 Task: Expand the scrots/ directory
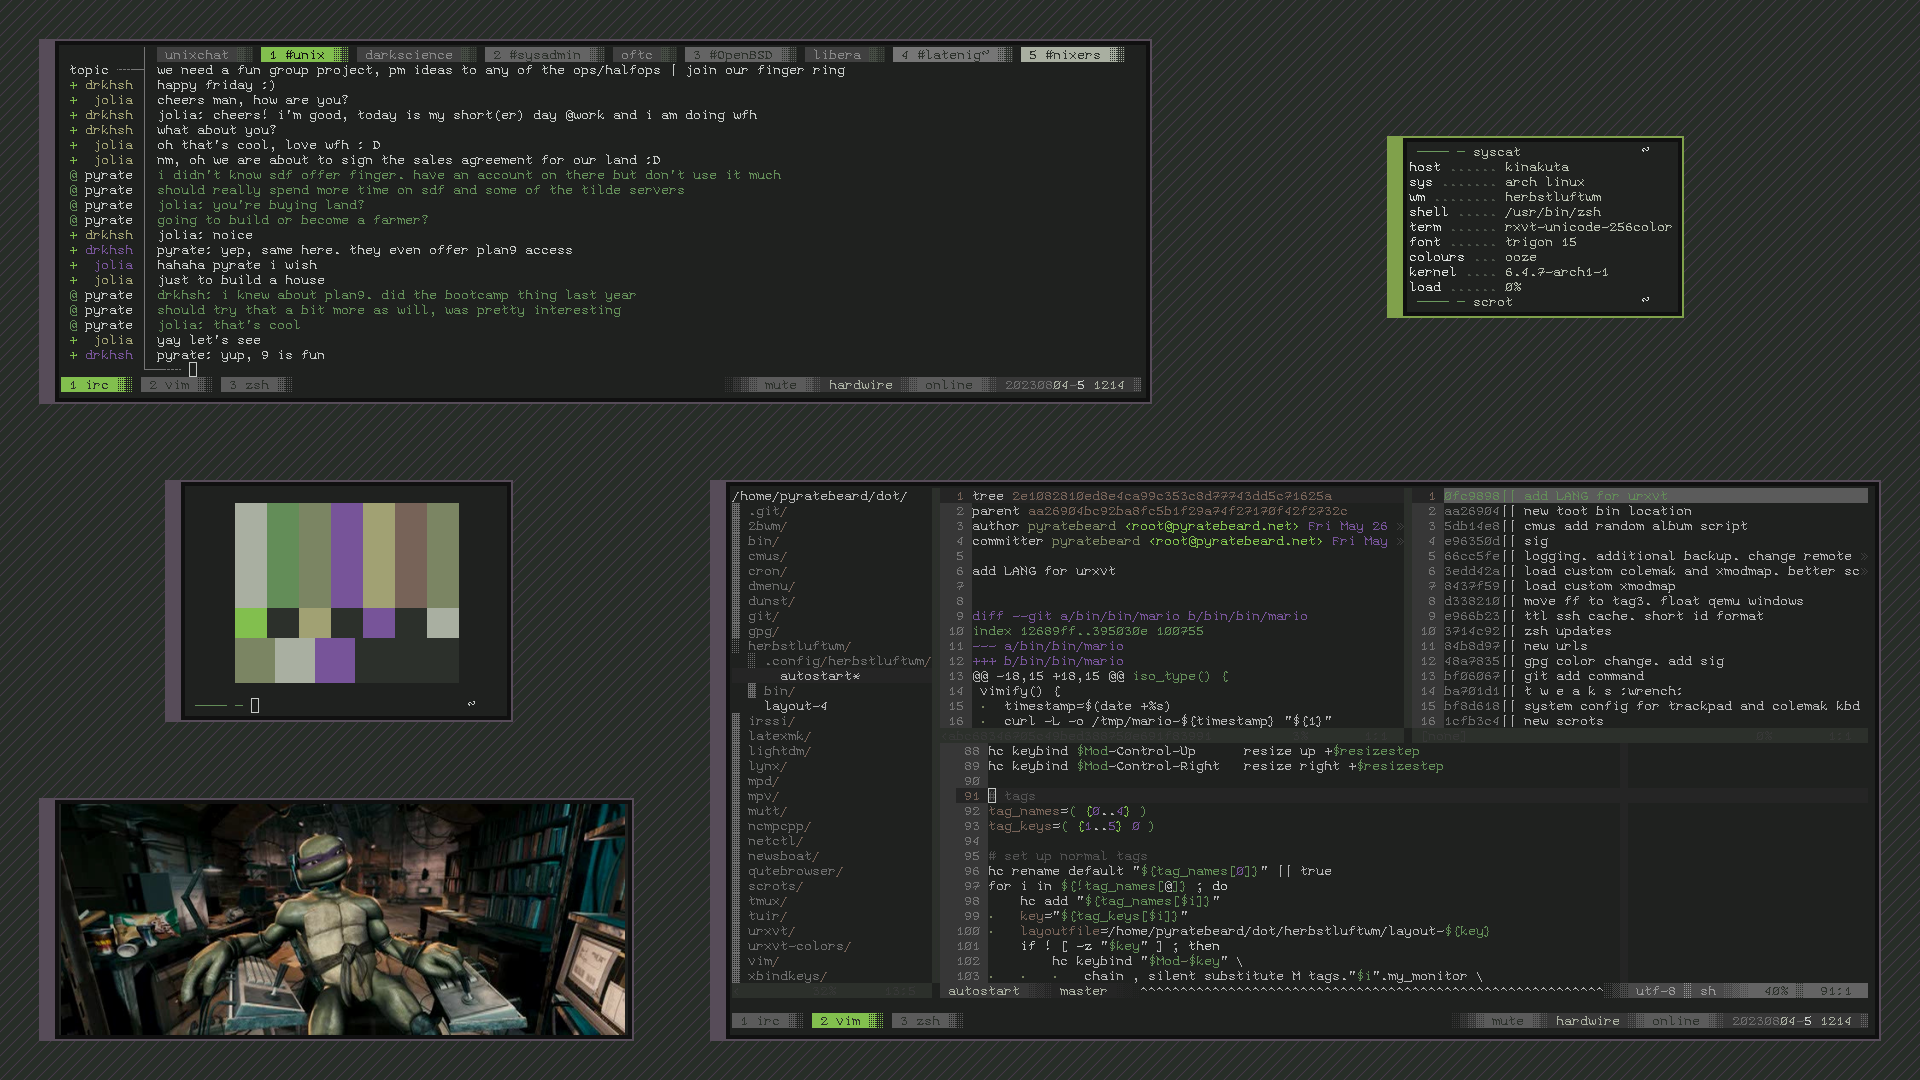[775, 886]
